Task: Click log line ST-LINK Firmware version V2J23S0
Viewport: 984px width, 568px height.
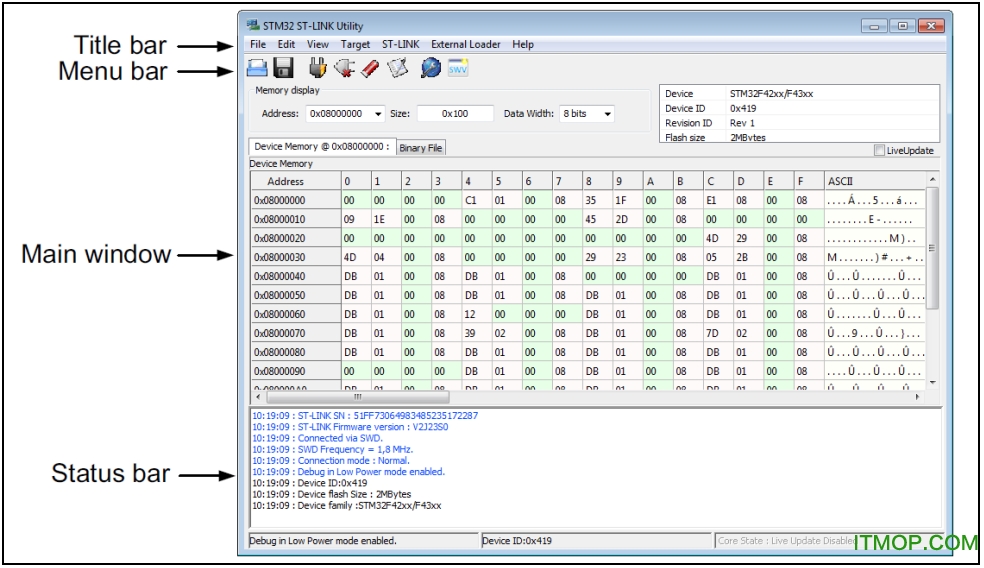Action: click(350, 427)
